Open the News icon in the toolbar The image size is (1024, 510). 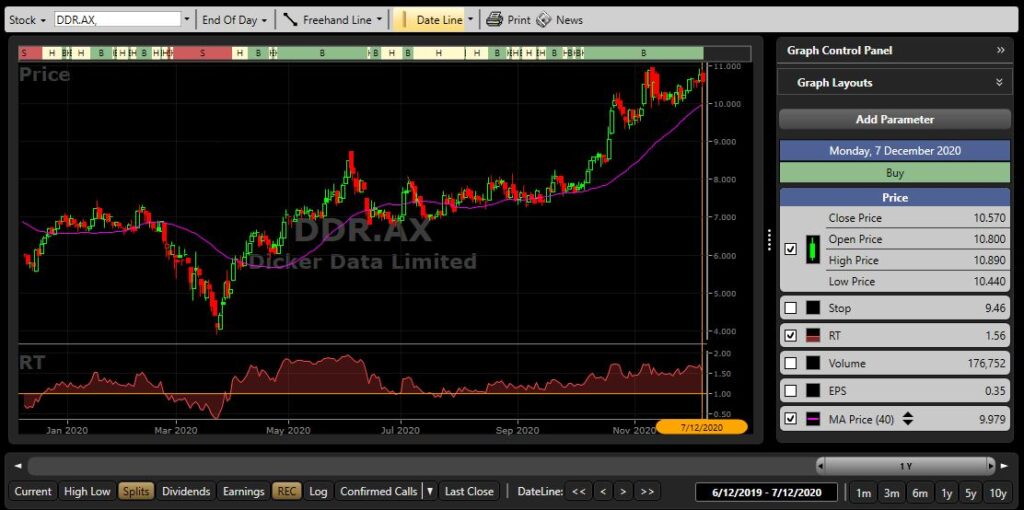coord(543,20)
